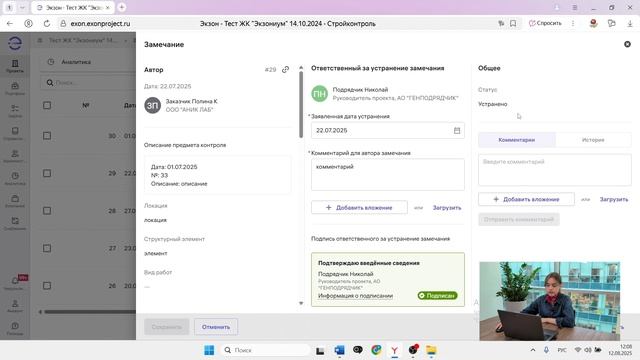Click ПН avatar of Подрядчик Николай

(319, 93)
